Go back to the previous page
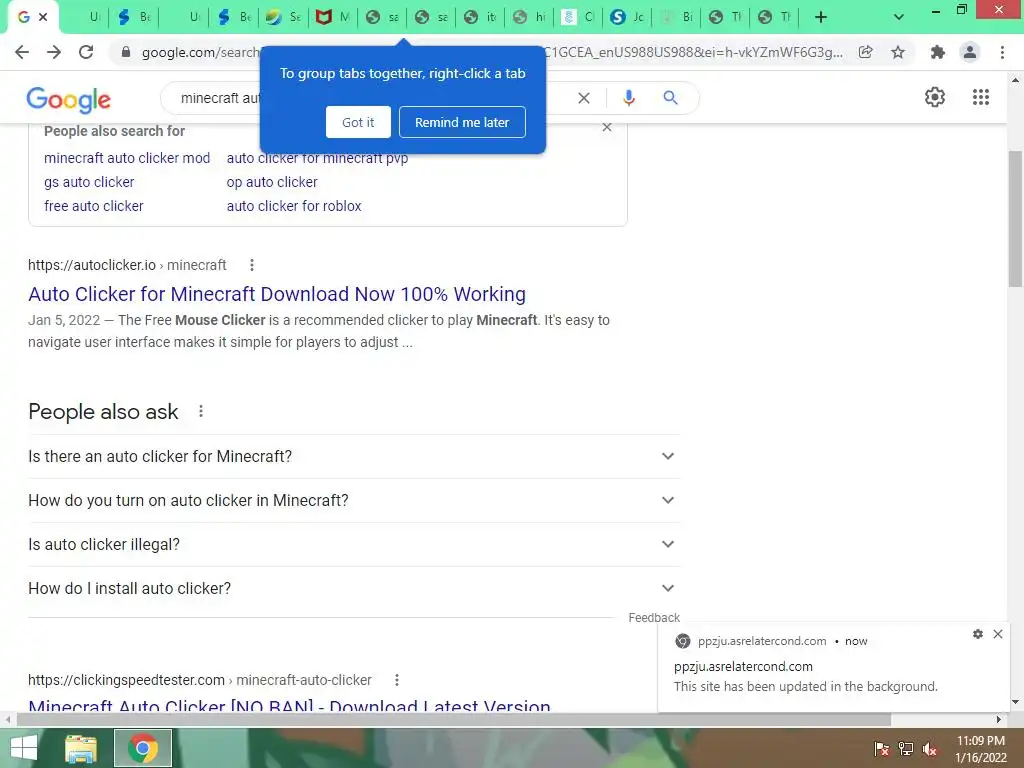 22,52
